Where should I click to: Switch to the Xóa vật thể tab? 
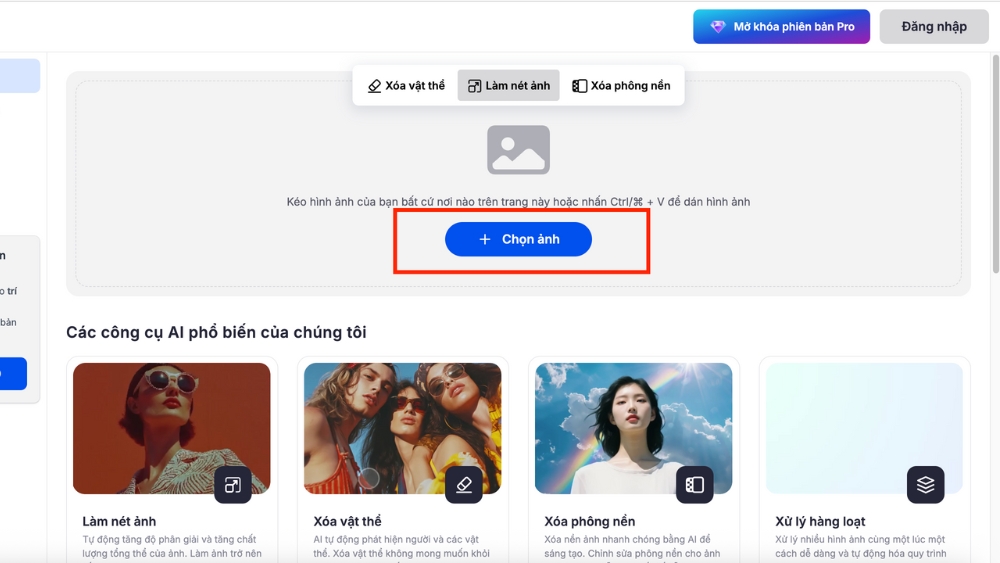[406, 85]
